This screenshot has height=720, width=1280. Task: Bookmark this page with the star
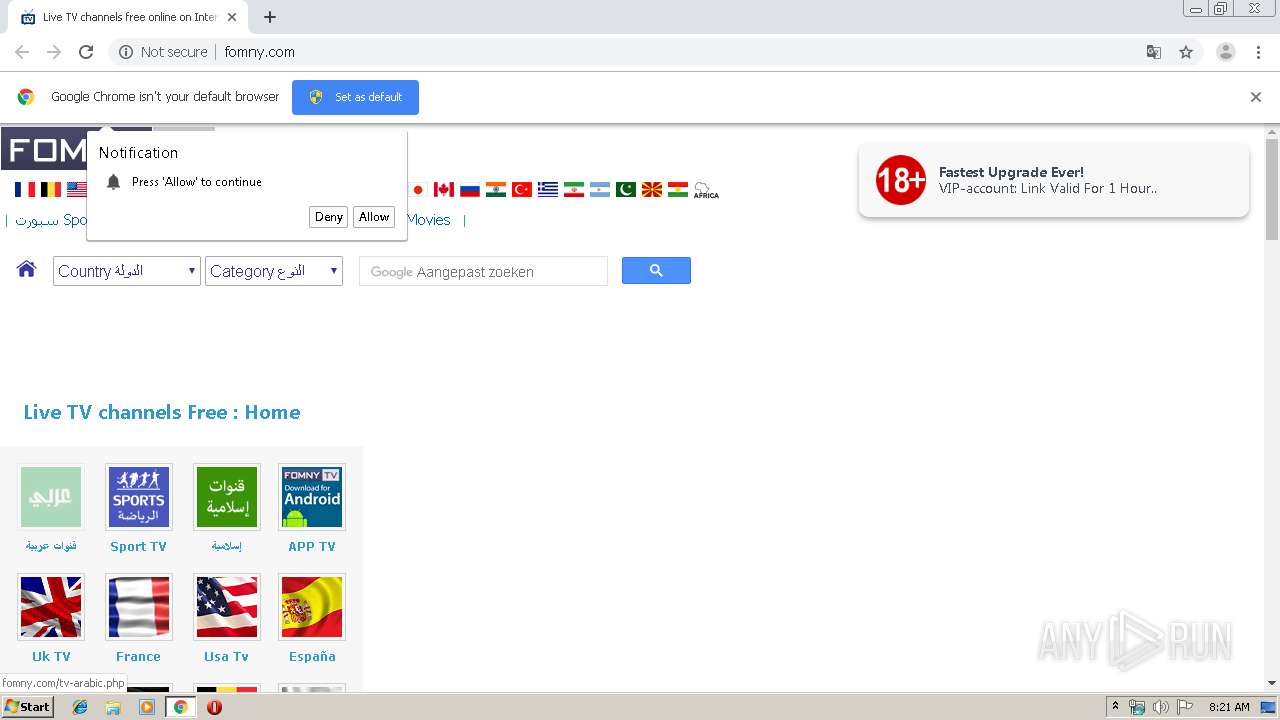[x=1186, y=52]
